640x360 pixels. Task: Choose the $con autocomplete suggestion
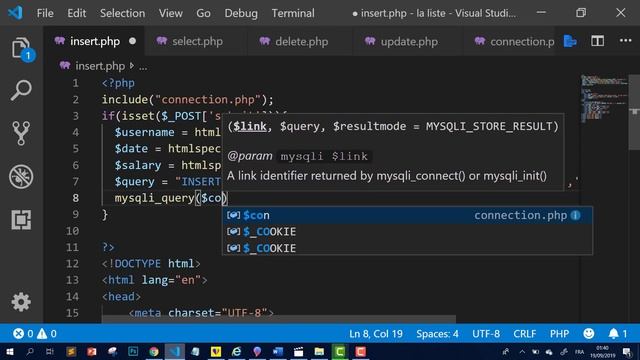[407, 215]
